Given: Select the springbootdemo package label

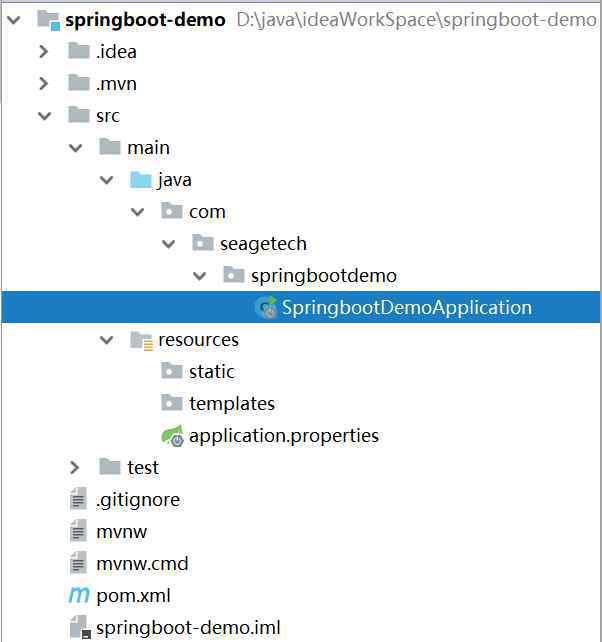Looking at the screenshot, I should 324,276.
